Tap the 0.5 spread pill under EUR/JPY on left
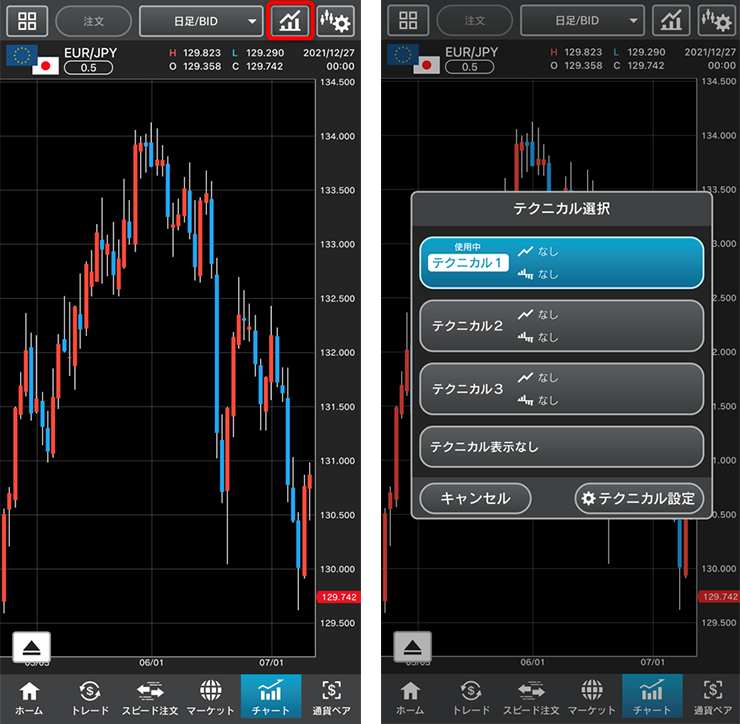Screen dimensions: 740x724 click(88, 67)
